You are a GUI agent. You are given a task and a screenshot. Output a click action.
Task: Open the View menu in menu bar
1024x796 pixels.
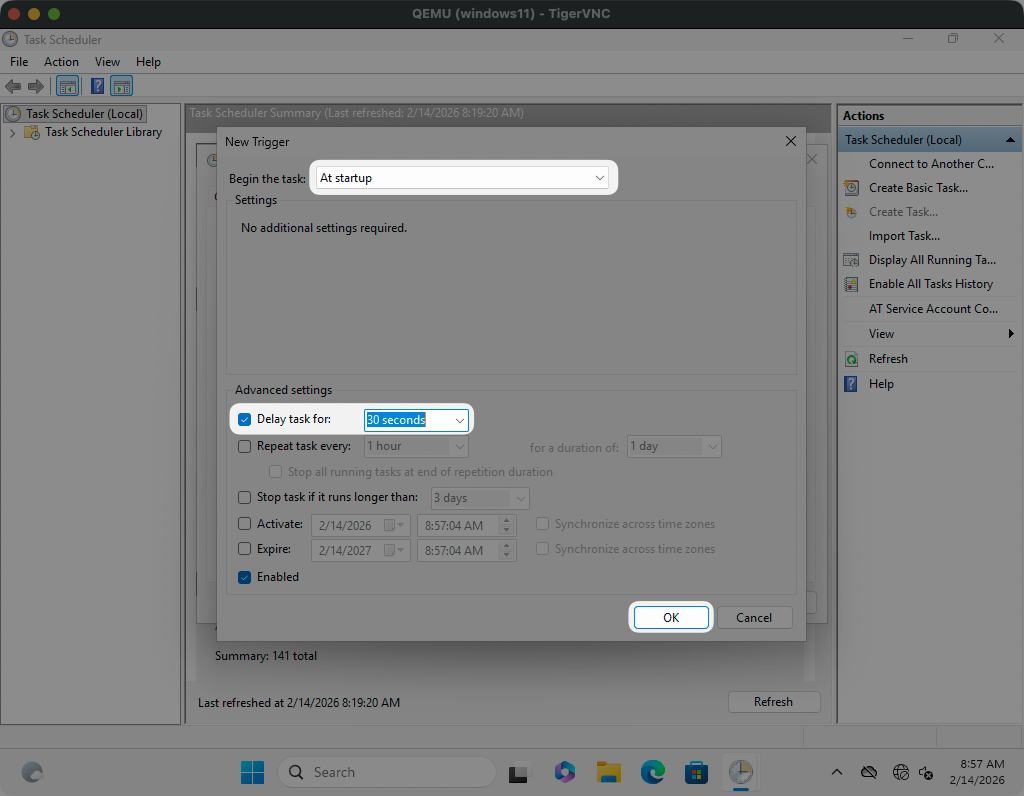tap(107, 62)
